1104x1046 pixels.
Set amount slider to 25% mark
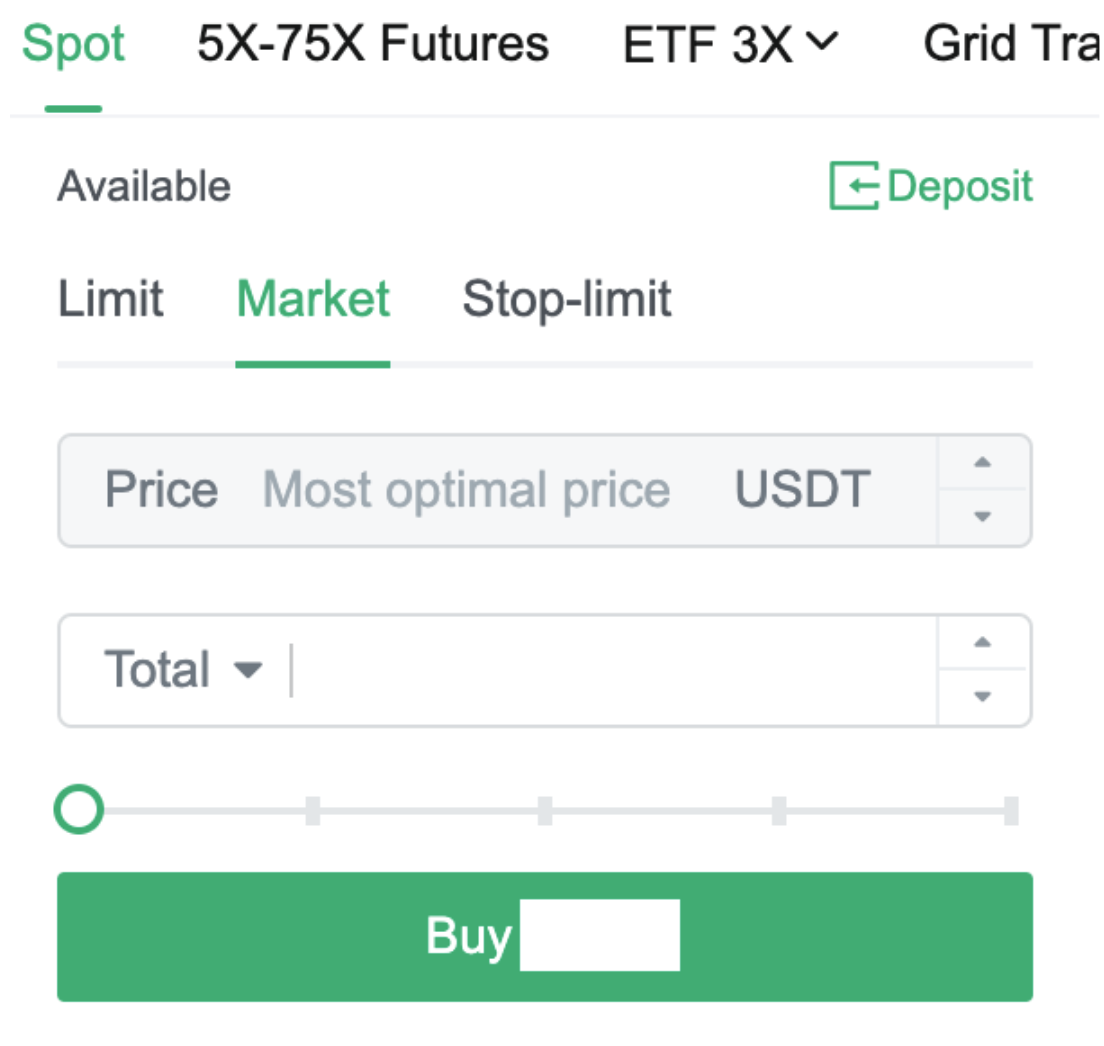[x=313, y=810]
